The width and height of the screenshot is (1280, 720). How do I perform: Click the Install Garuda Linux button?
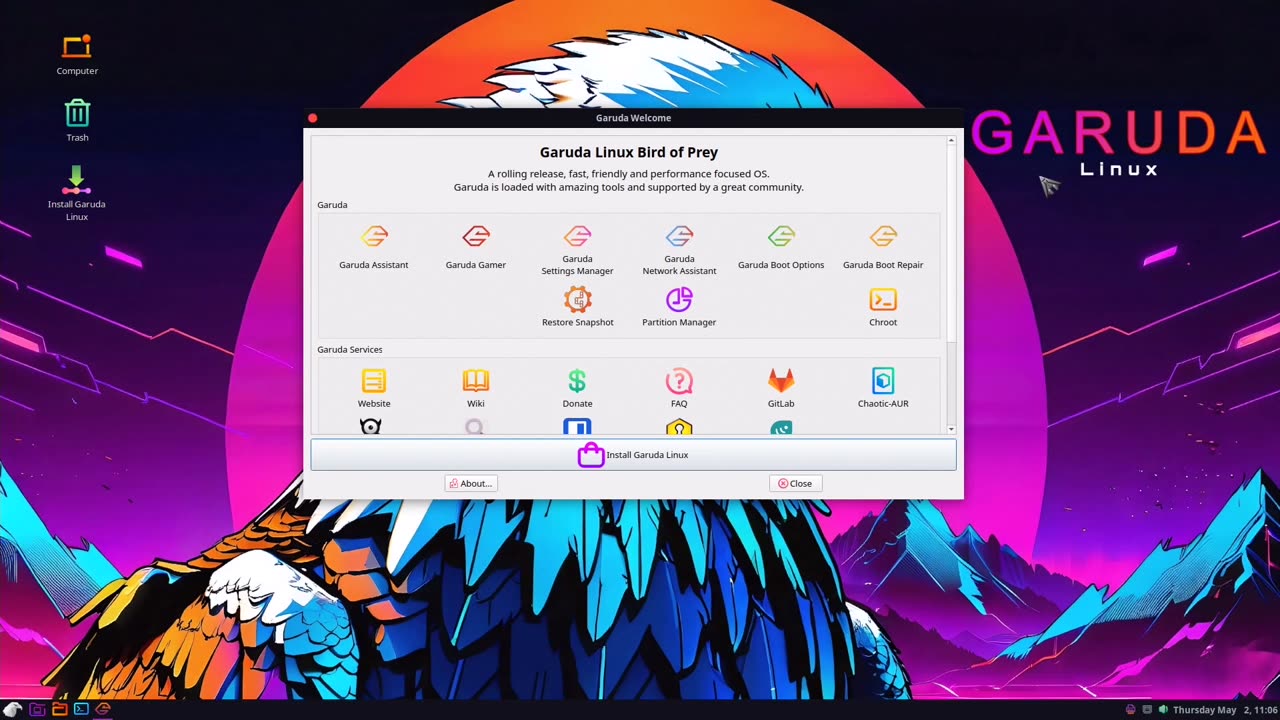(633, 455)
